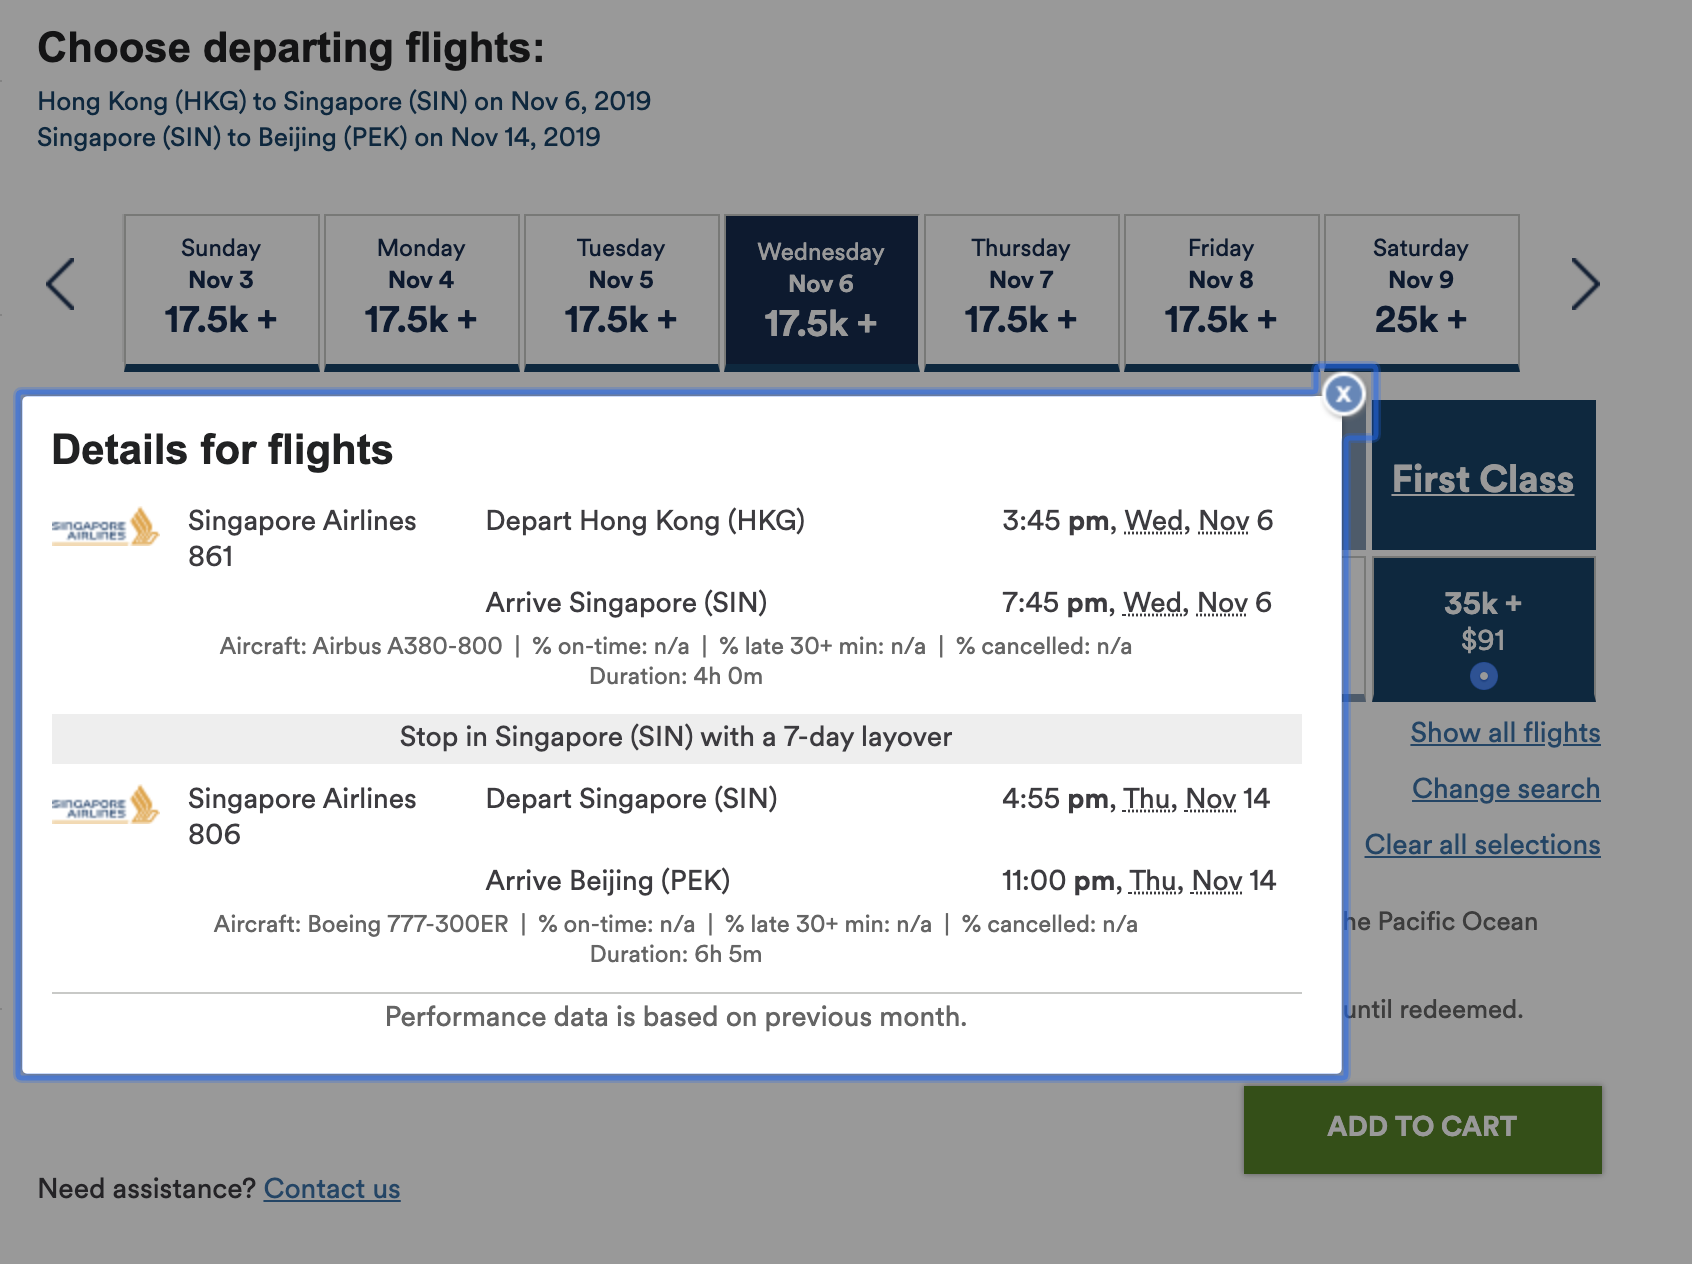Add selected flights to cart
The image size is (1692, 1264).
[1422, 1129]
